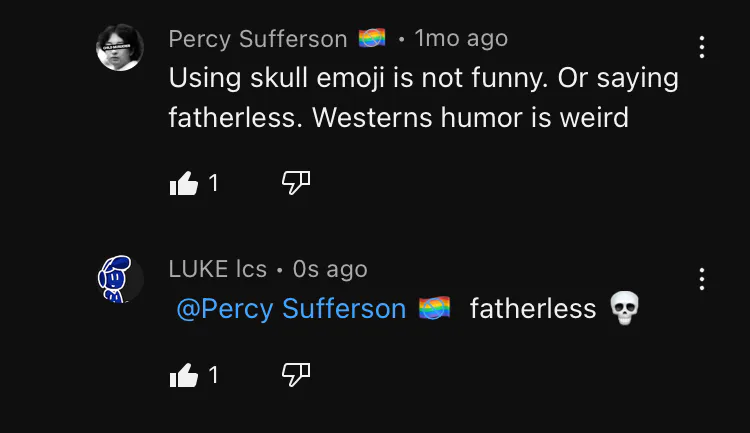The width and height of the screenshot is (750, 433).
Task: Like LUKE lcs's reply
Action: click(x=184, y=375)
